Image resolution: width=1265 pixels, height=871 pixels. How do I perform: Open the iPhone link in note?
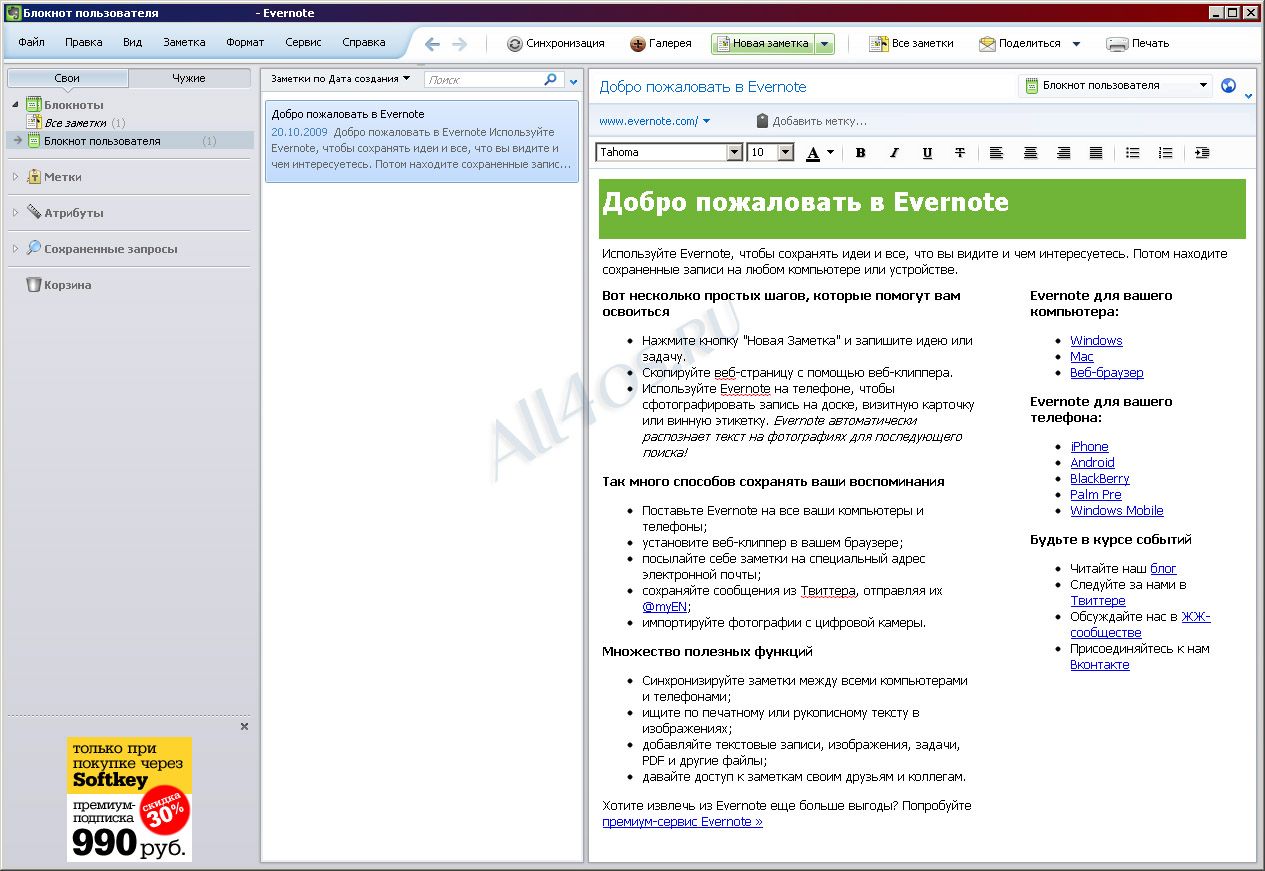tap(1089, 447)
